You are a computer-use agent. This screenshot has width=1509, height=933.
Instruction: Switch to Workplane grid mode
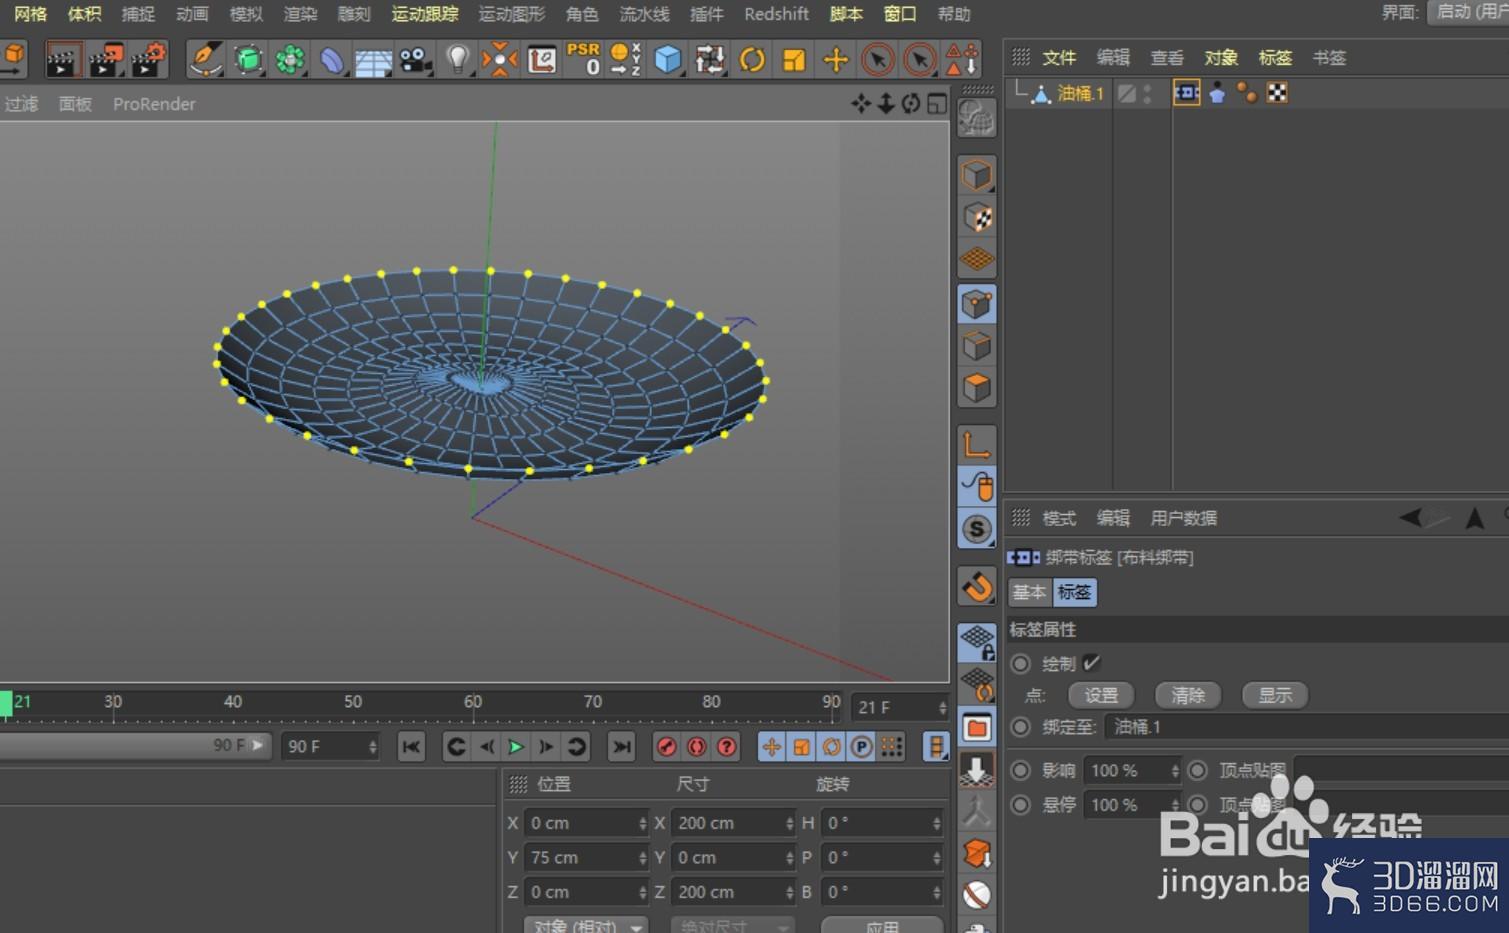(976, 260)
